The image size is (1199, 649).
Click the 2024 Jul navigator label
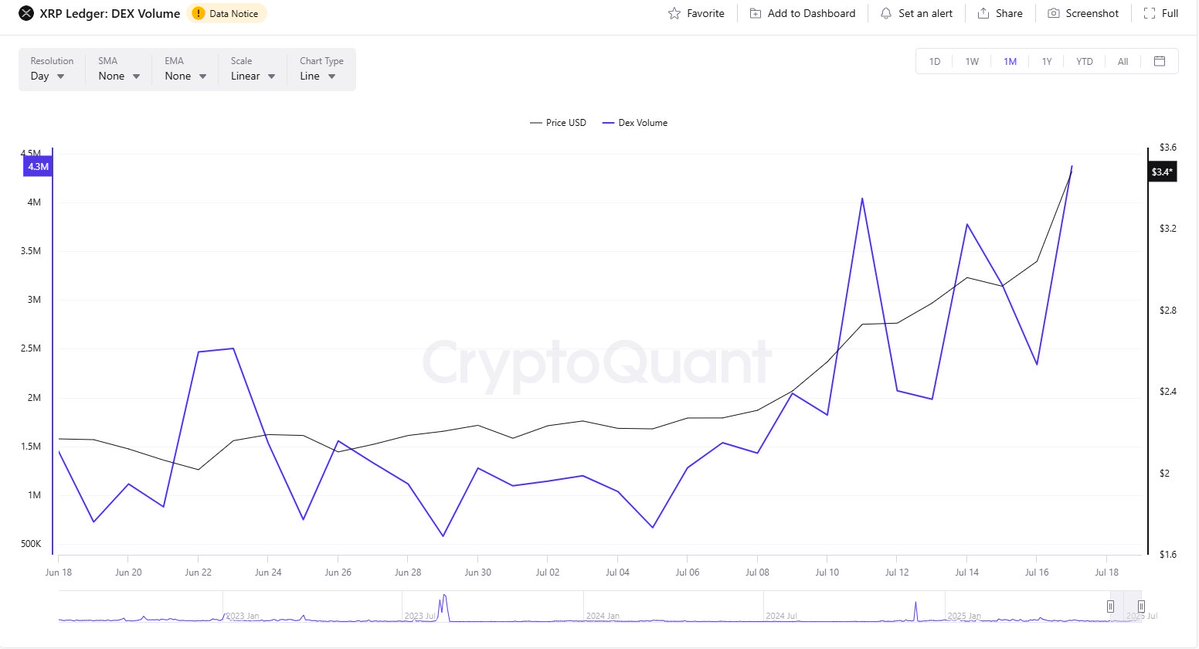(x=781, y=615)
